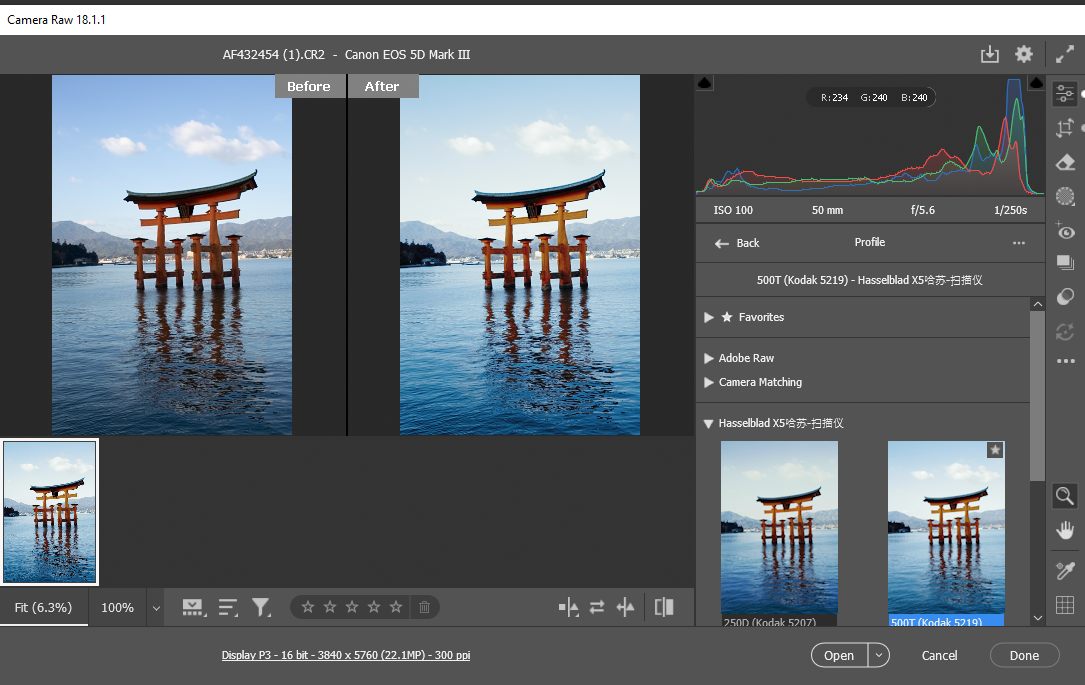1085x685 pixels.
Task: Toggle highlight clipping warning in histogram
Action: pyautogui.click(x=1037, y=83)
